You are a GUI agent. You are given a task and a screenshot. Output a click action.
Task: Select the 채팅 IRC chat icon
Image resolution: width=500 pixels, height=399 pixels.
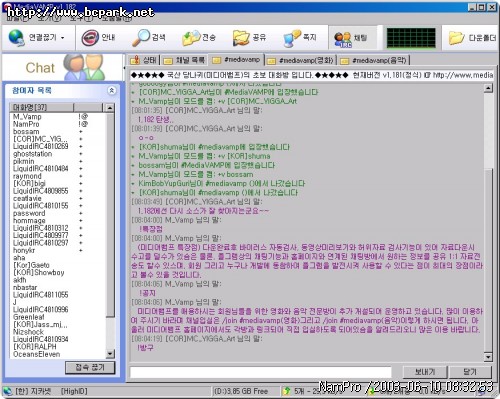click(343, 39)
